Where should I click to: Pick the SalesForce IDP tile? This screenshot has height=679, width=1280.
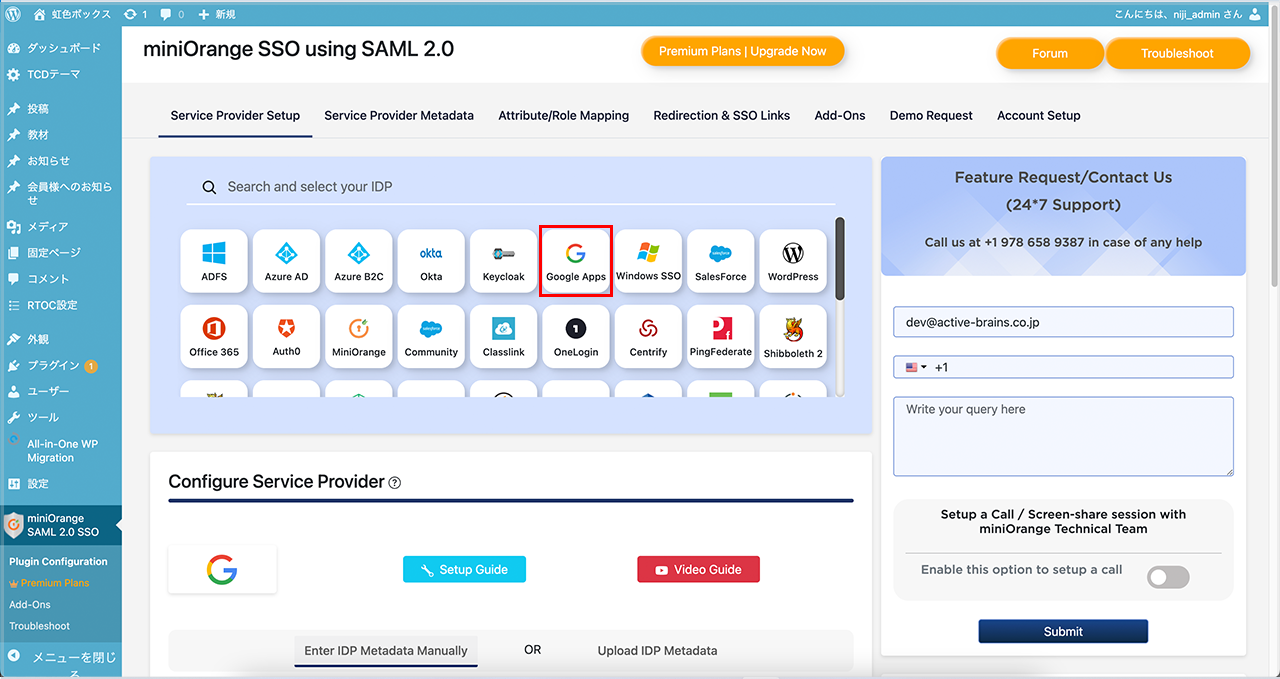(x=721, y=261)
